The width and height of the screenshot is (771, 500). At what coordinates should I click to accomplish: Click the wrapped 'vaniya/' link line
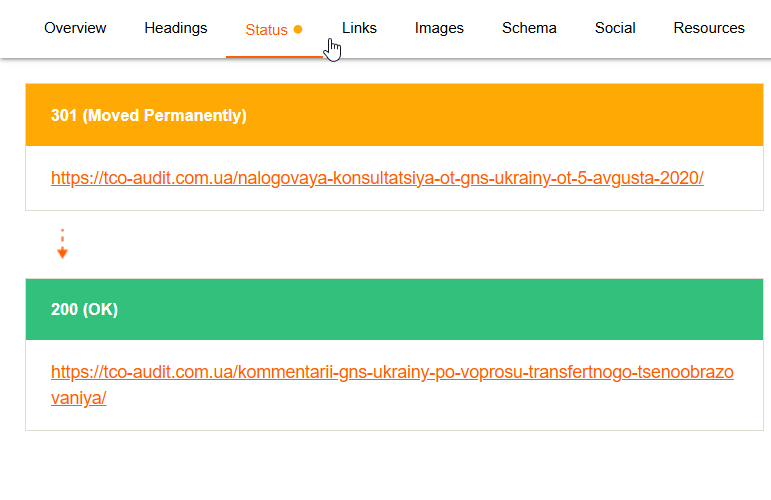[78, 397]
